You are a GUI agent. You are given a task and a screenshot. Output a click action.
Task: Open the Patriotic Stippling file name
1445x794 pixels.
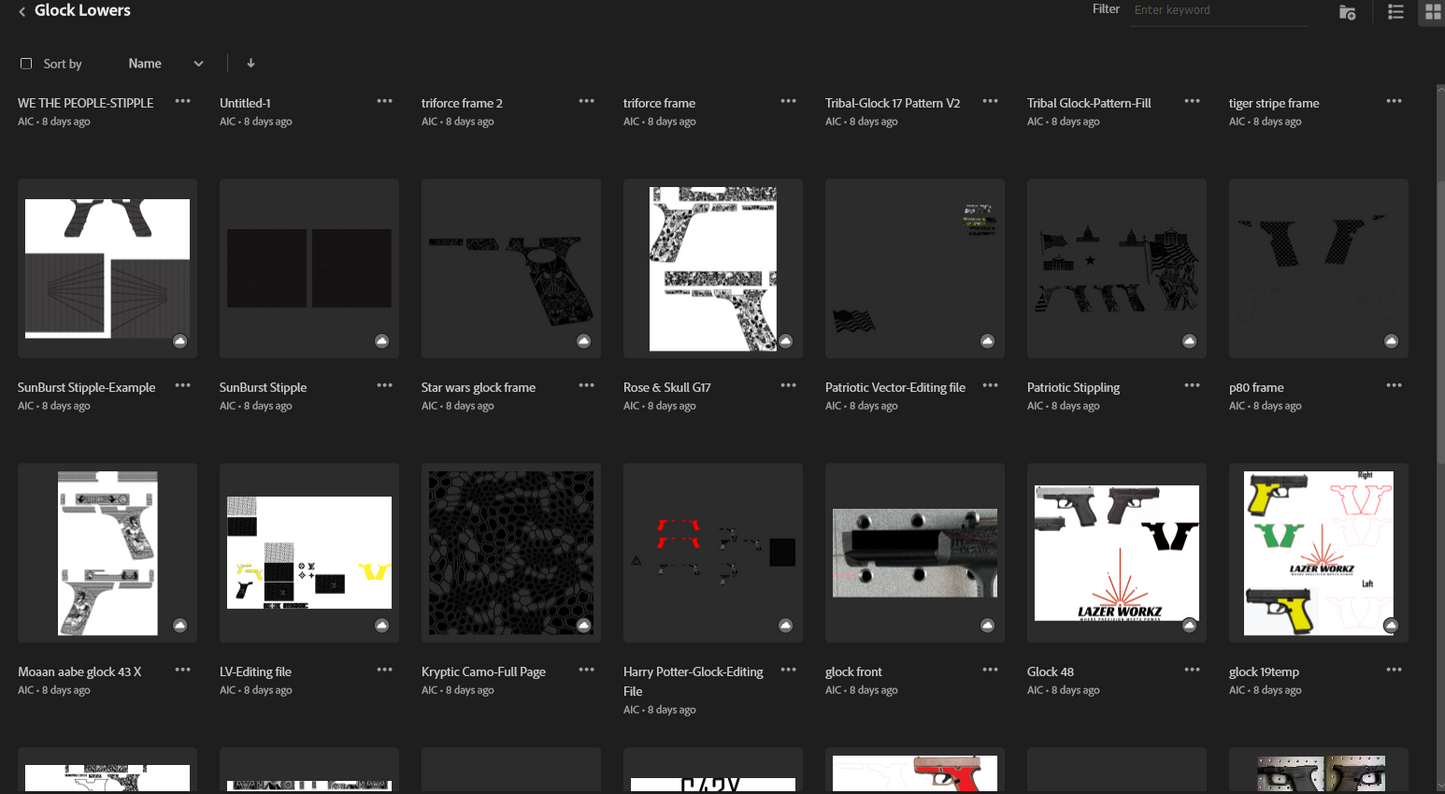pos(1073,387)
